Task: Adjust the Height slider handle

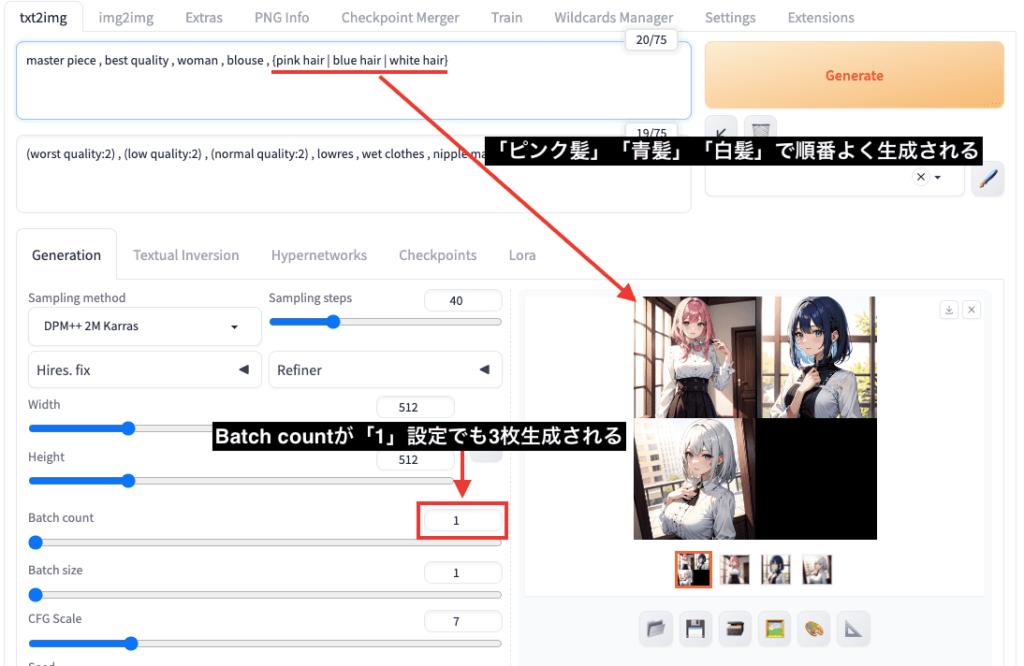Action: click(129, 481)
